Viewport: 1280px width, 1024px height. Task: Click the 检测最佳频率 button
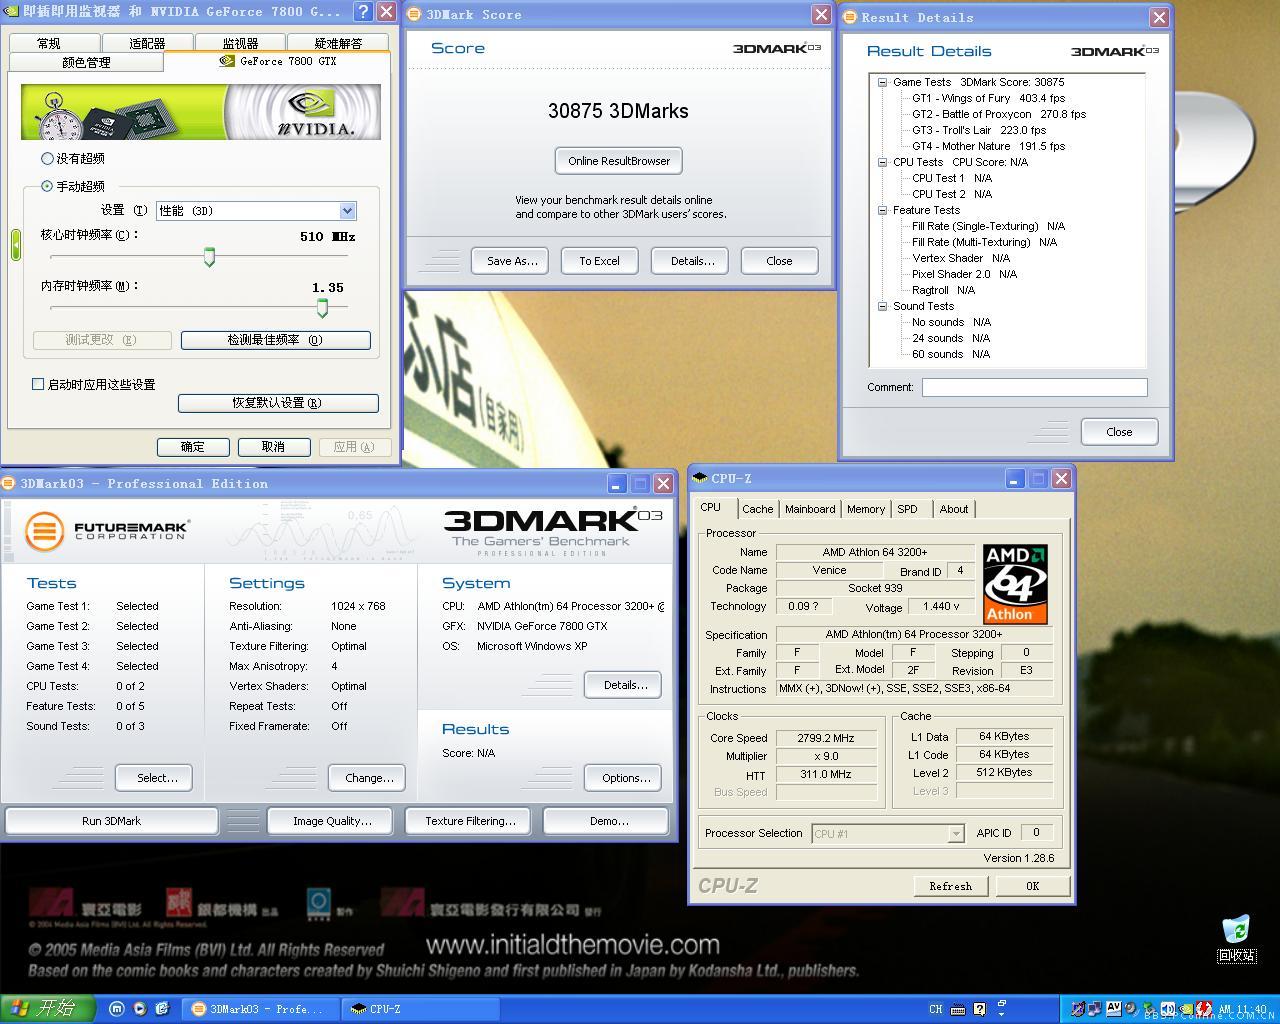(x=275, y=340)
